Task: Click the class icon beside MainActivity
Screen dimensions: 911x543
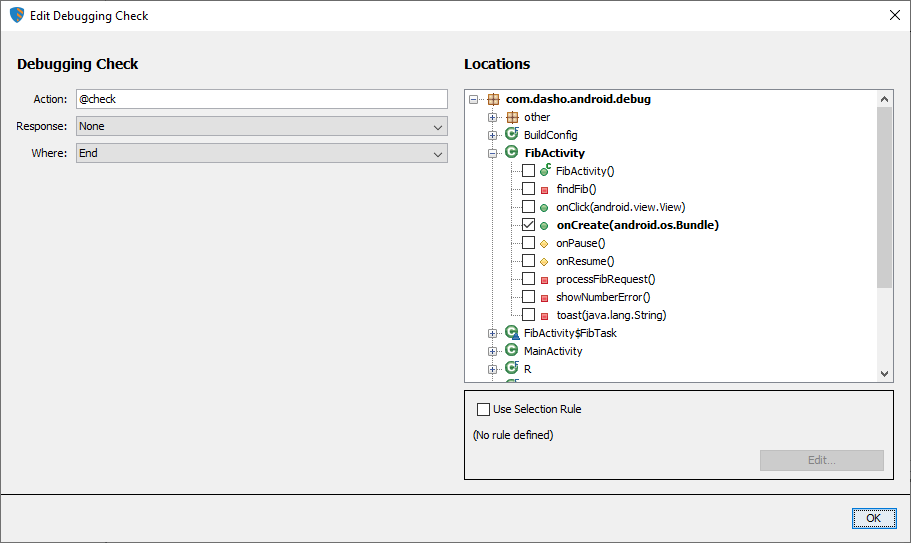Action: pos(511,350)
